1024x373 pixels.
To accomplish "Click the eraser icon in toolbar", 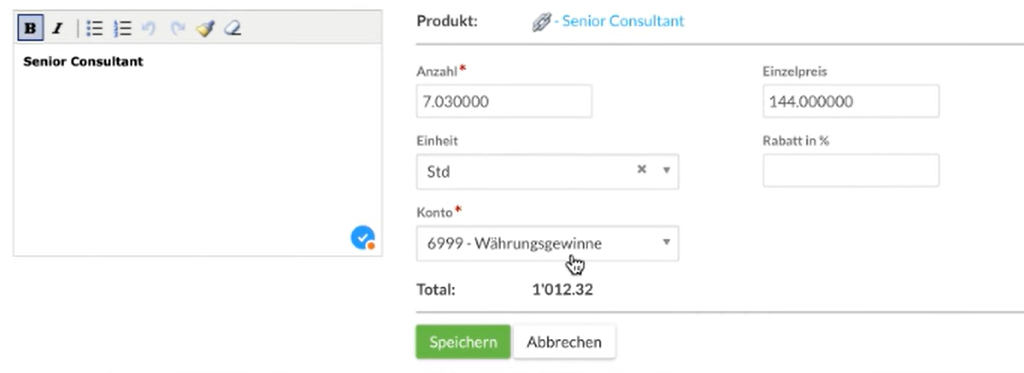I will pos(232,28).
